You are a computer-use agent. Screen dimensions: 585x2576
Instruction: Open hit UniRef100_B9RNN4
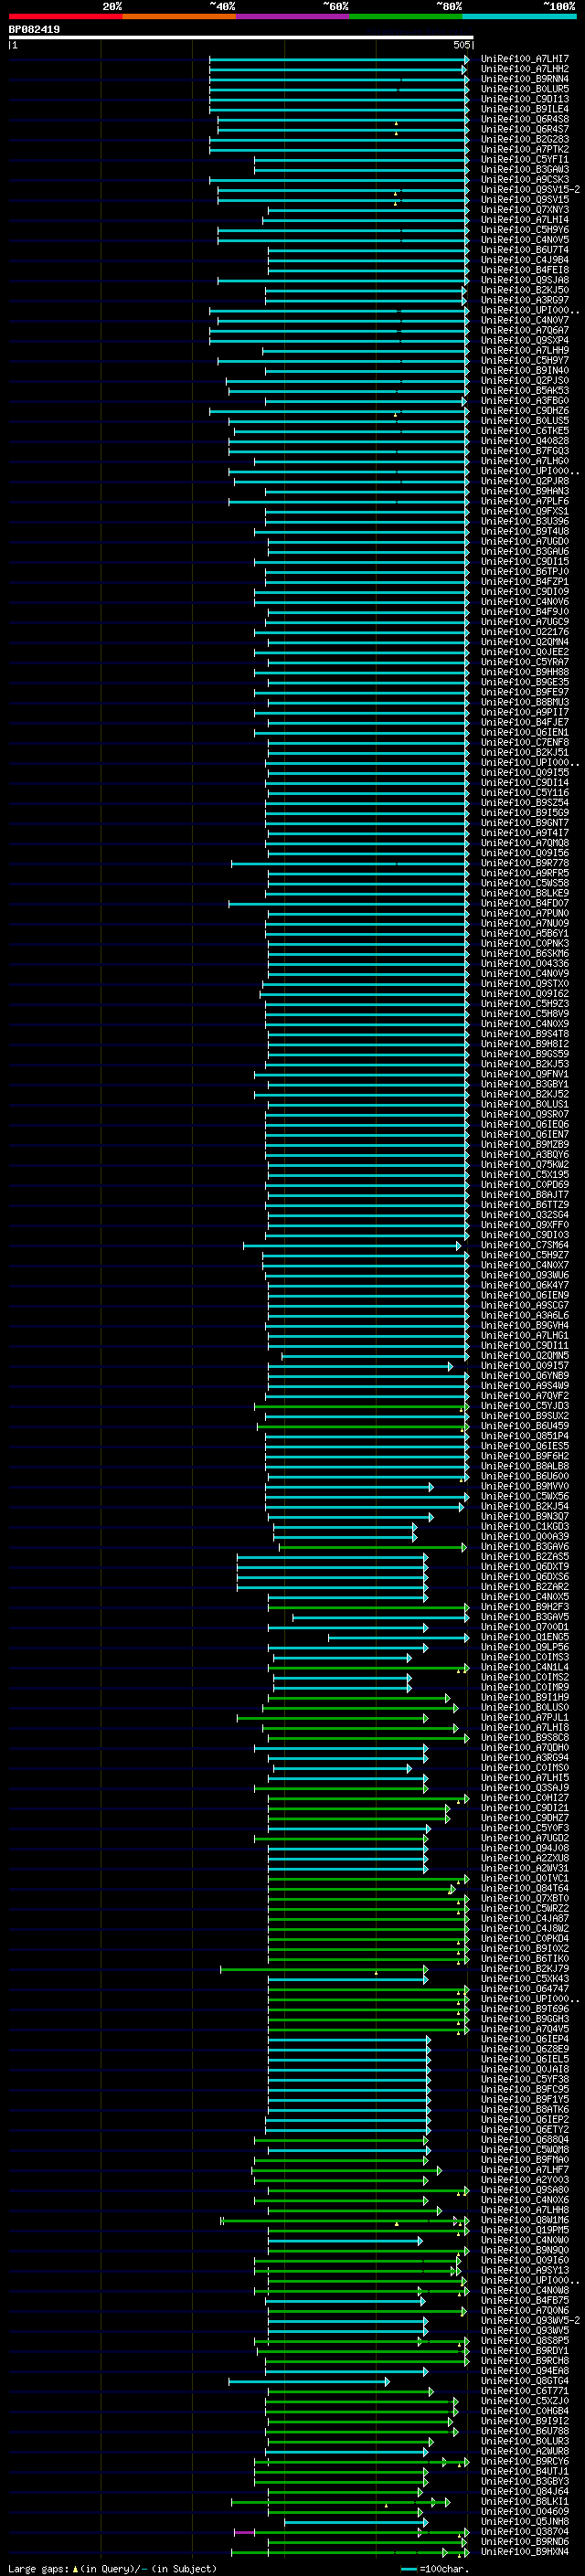tap(524, 79)
